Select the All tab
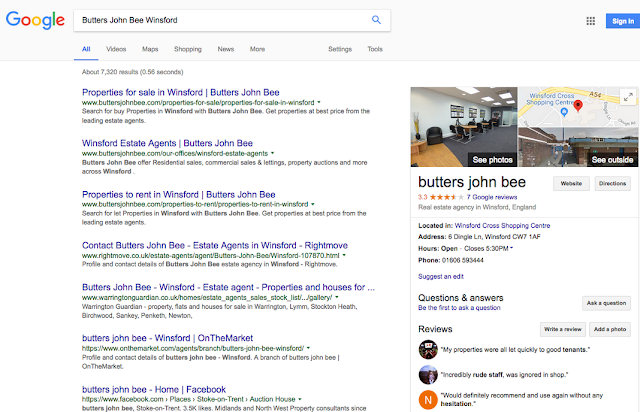 point(86,49)
